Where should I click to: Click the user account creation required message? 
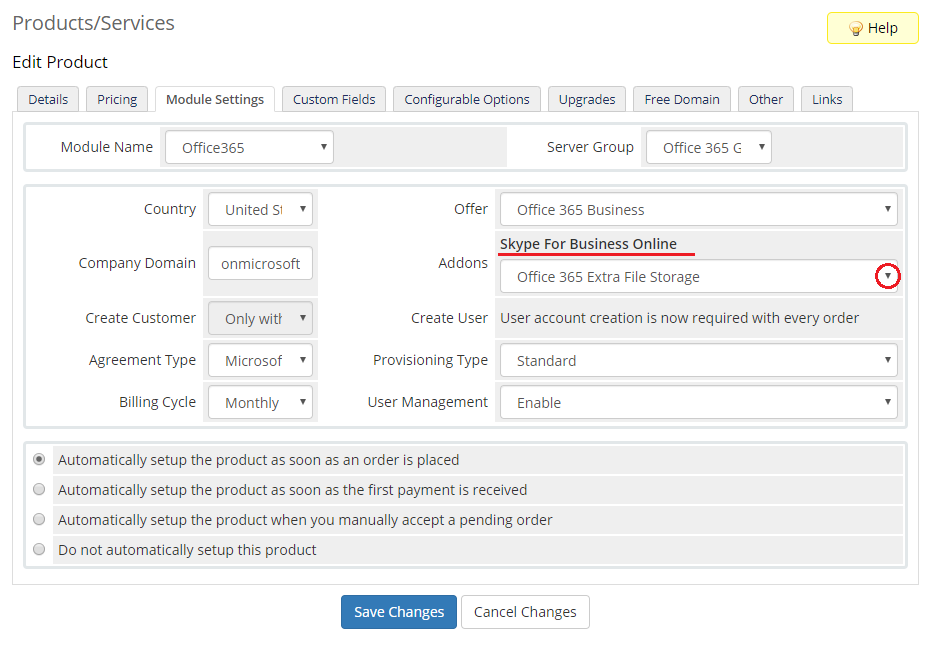[x=679, y=318]
